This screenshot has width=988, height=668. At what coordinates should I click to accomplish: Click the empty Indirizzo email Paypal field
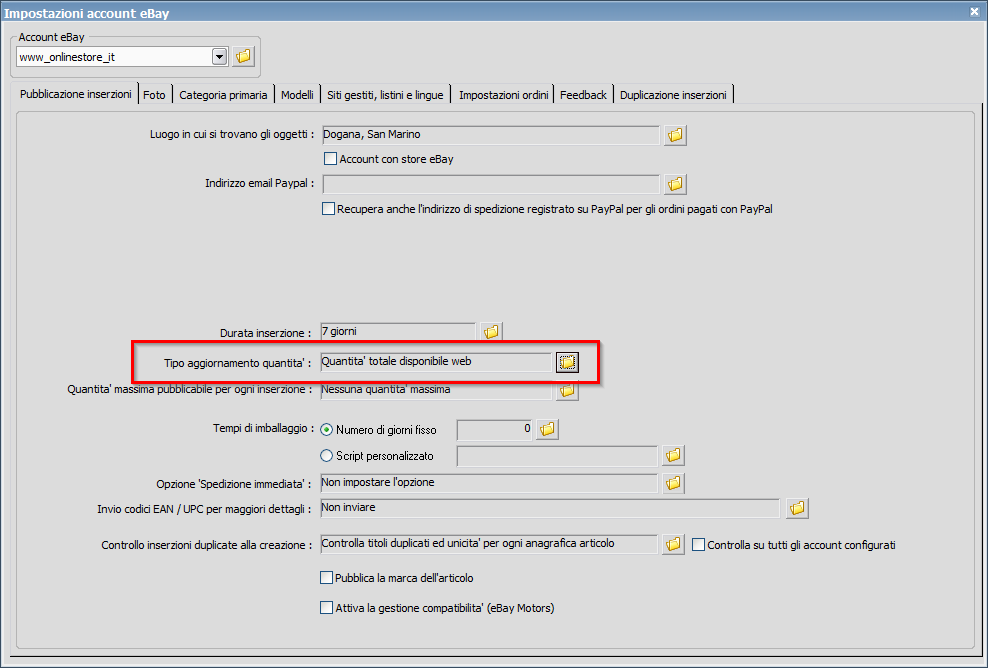click(x=491, y=184)
